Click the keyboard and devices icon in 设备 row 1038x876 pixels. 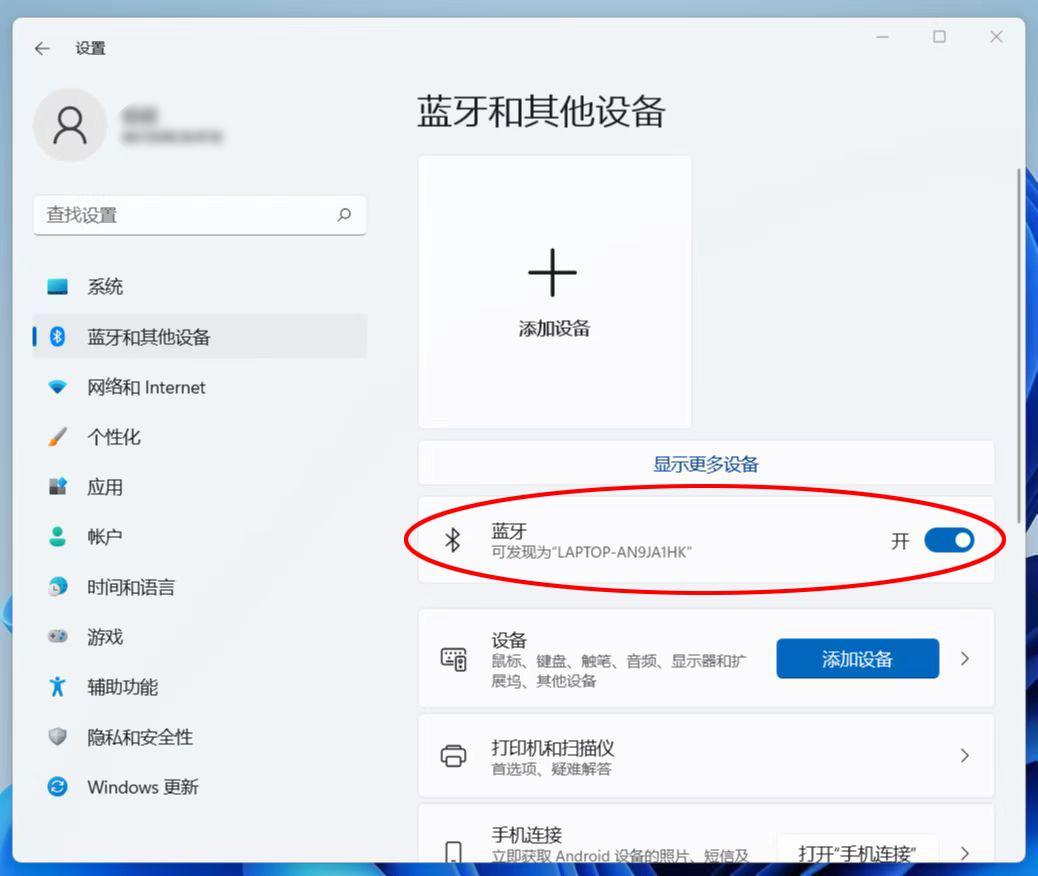(453, 659)
